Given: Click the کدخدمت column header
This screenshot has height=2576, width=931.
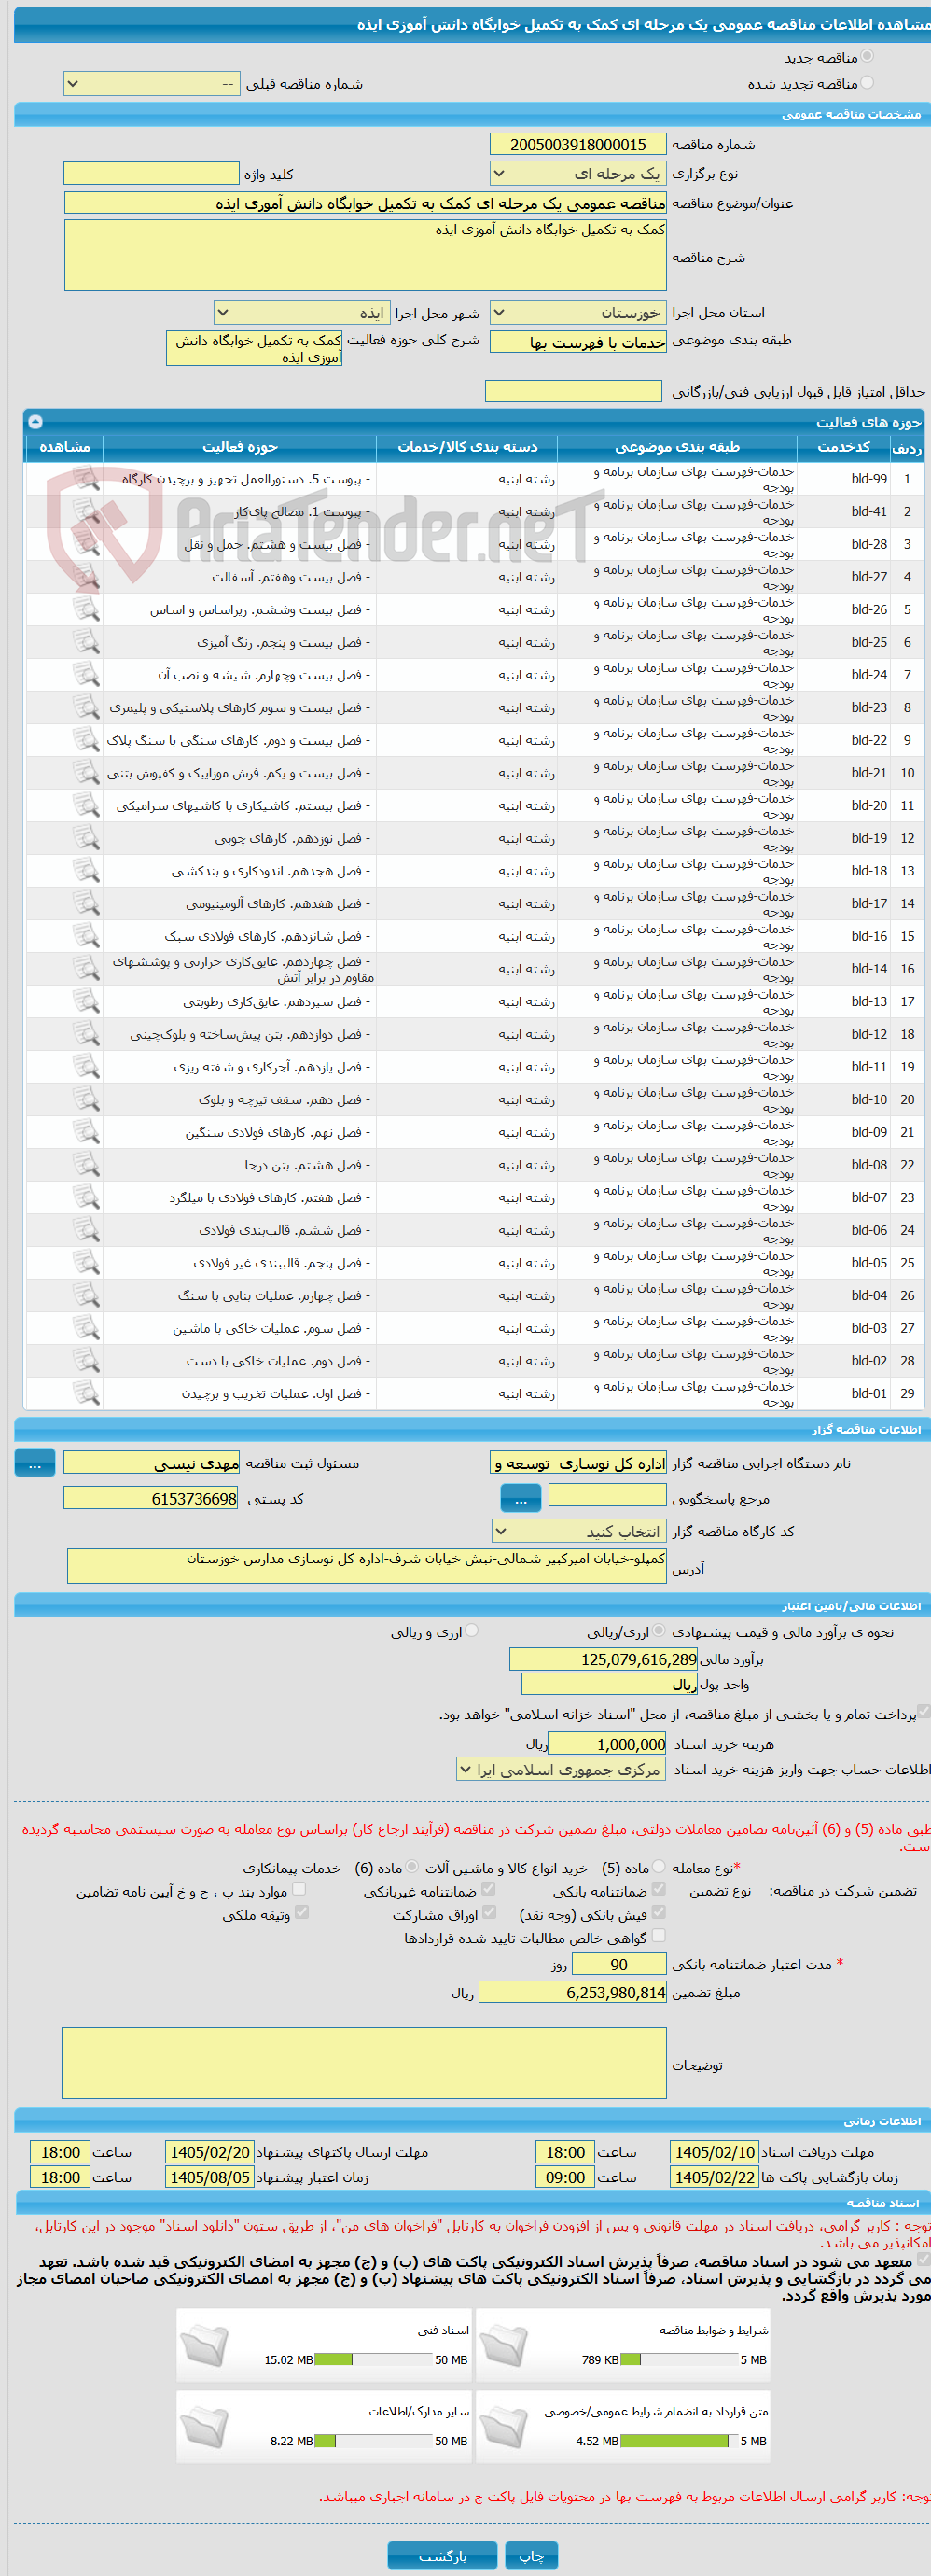Looking at the screenshot, I should pos(843,447).
